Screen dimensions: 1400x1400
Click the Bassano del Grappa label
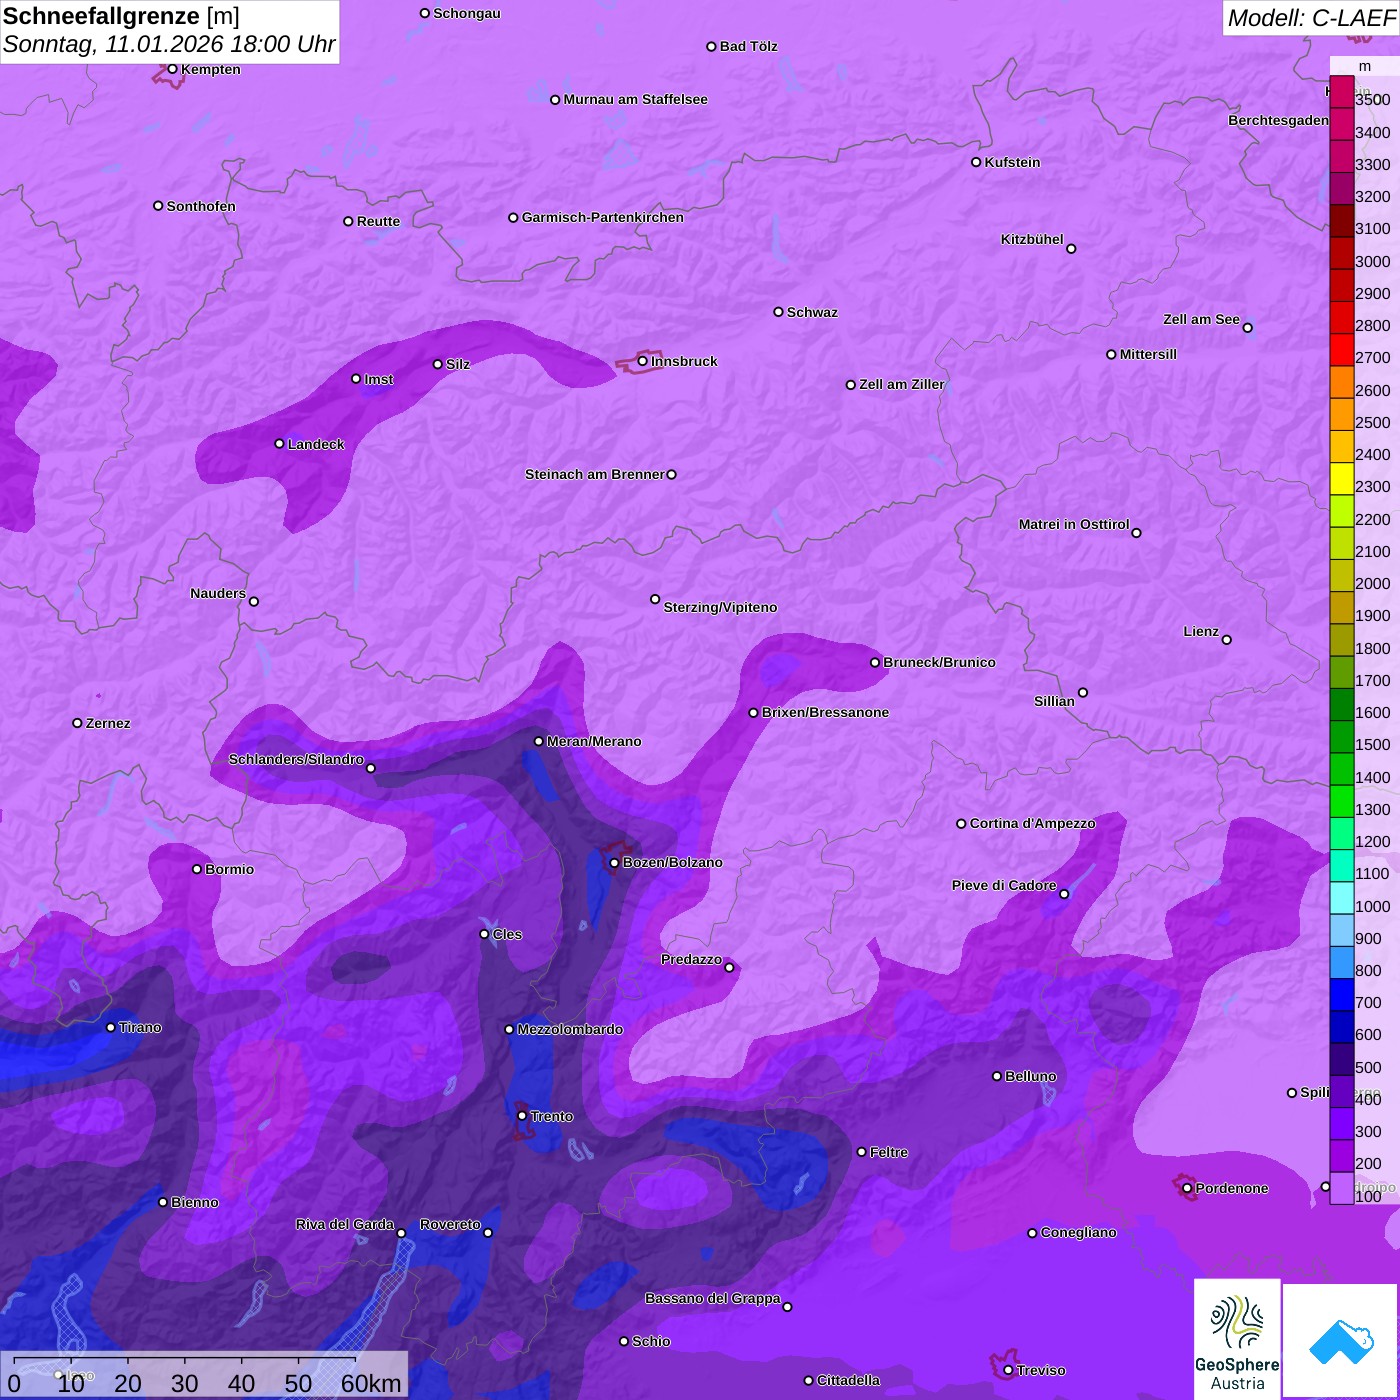[x=713, y=1298]
